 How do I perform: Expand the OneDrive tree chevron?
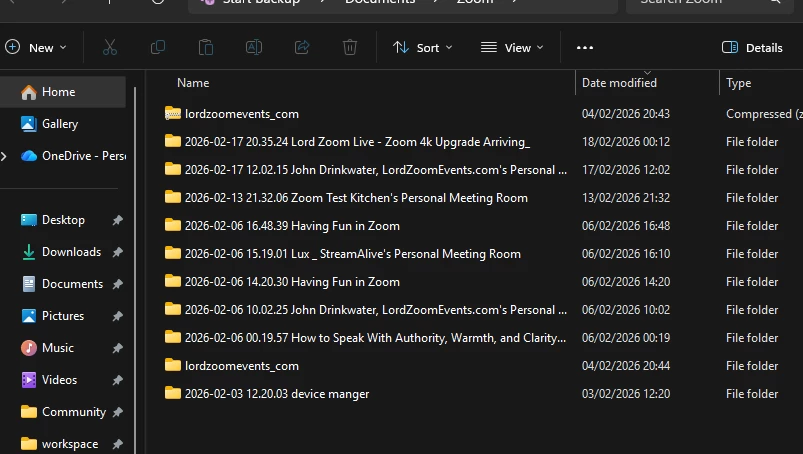coord(4,156)
